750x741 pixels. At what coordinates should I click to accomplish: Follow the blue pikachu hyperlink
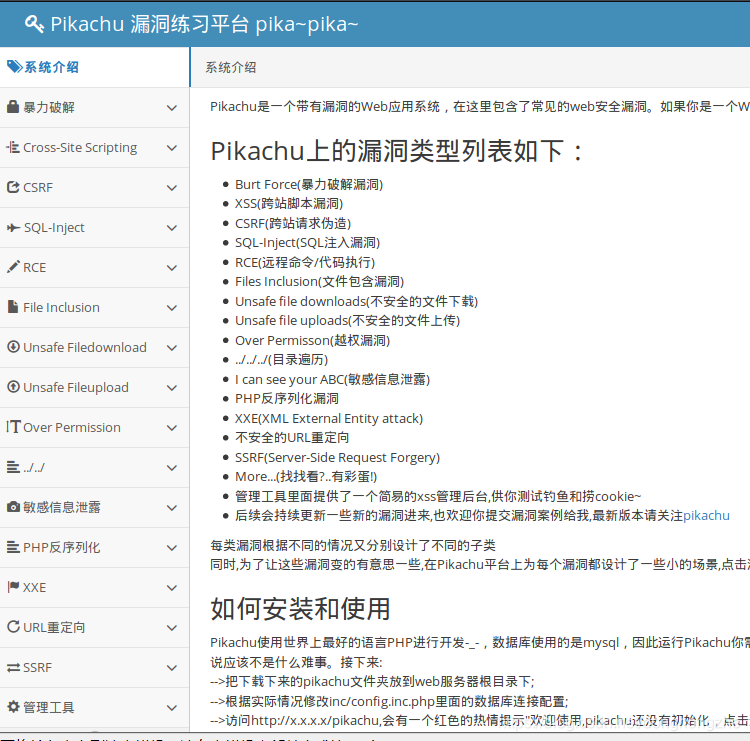(706, 516)
